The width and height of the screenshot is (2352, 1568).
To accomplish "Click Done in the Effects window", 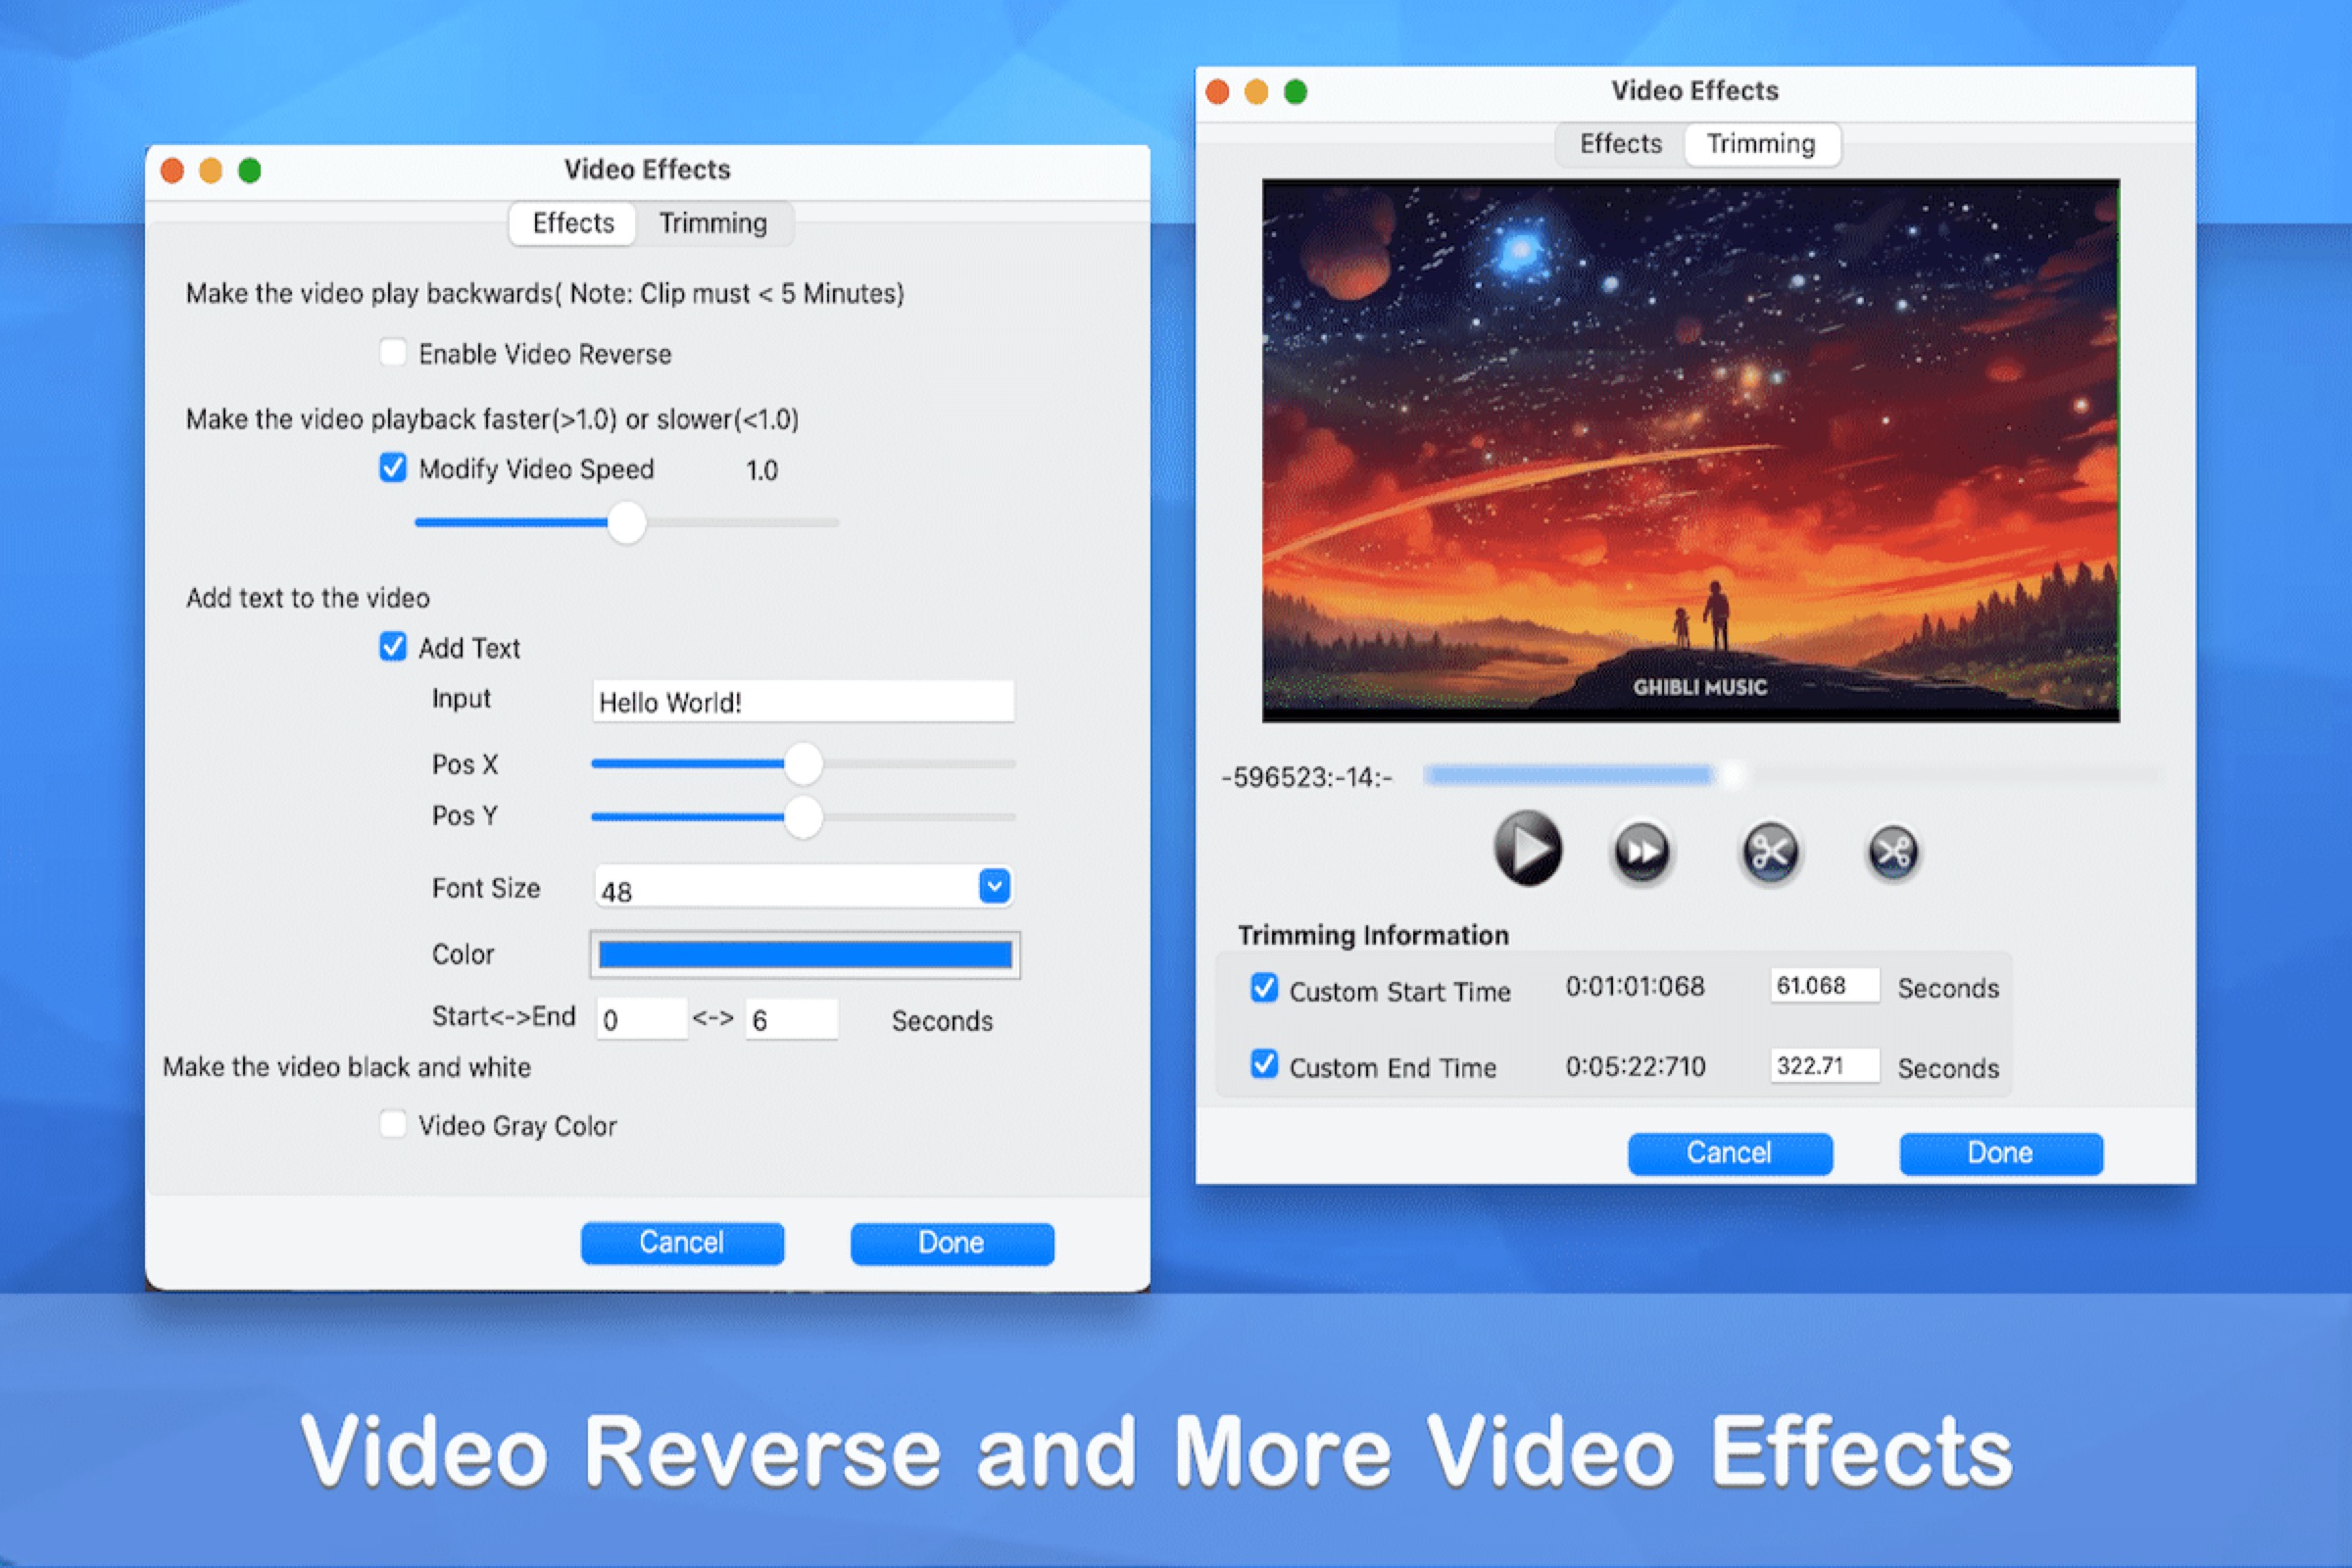I will [x=952, y=1243].
